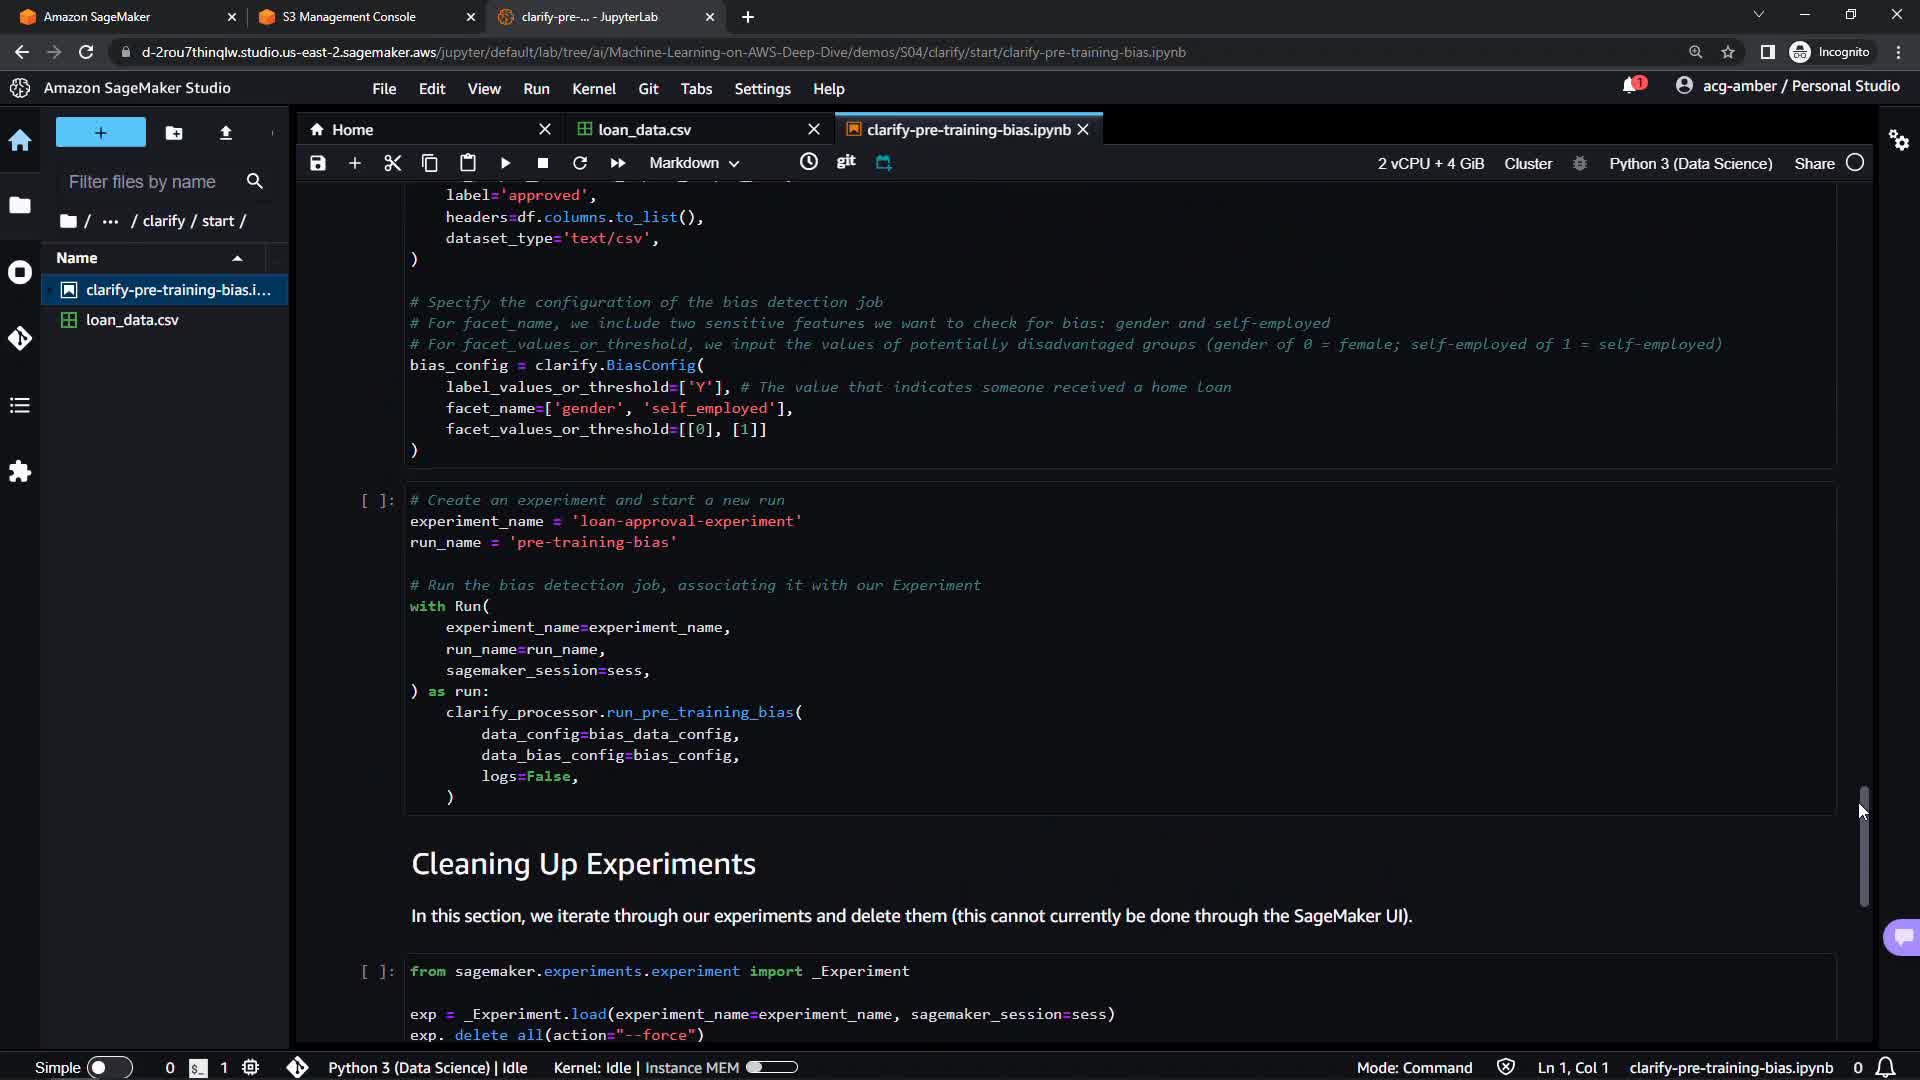Open the Git sidebar panel

click(20, 339)
